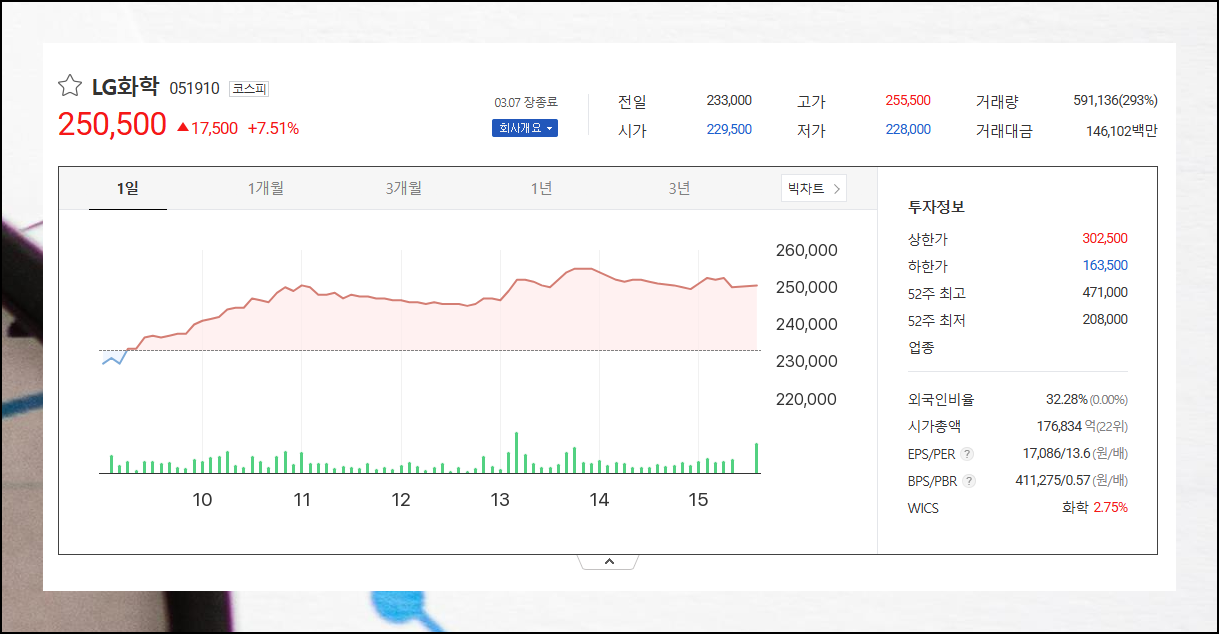Click the 03.07 장종료 status text

coord(526,102)
